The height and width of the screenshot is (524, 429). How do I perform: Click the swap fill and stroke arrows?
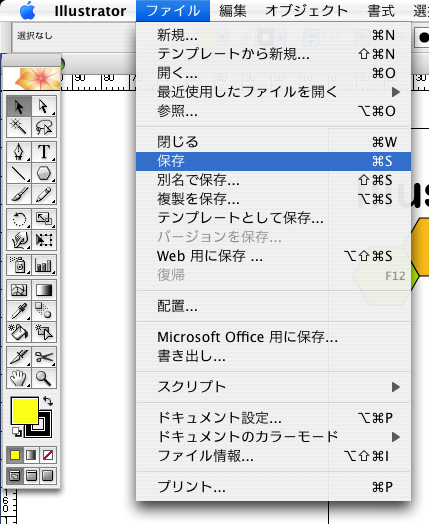48,401
